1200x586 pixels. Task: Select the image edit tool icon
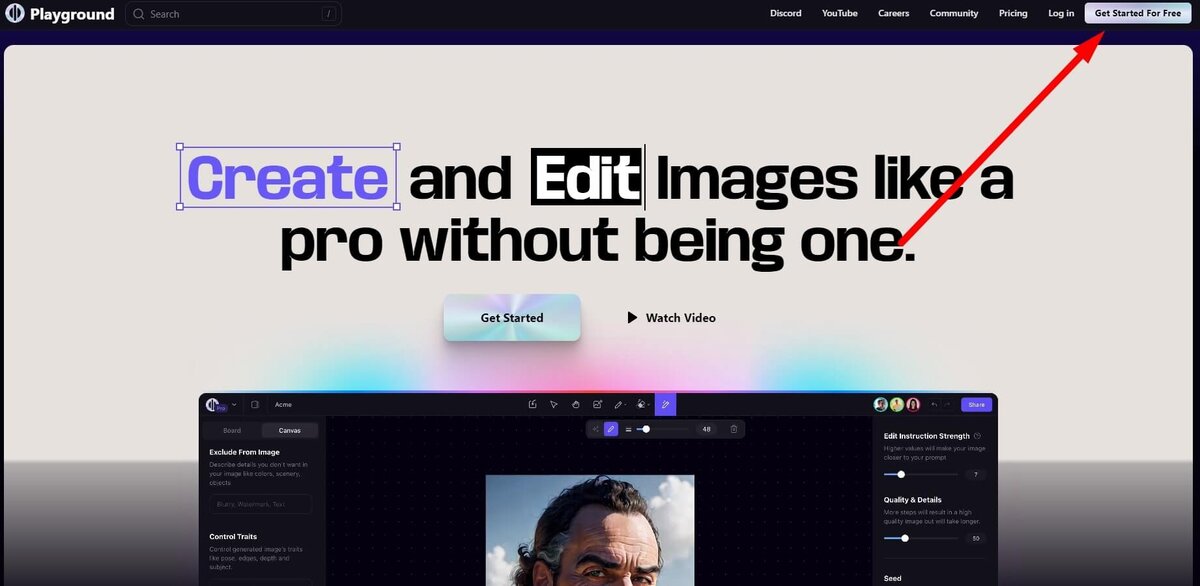tap(597, 404)
